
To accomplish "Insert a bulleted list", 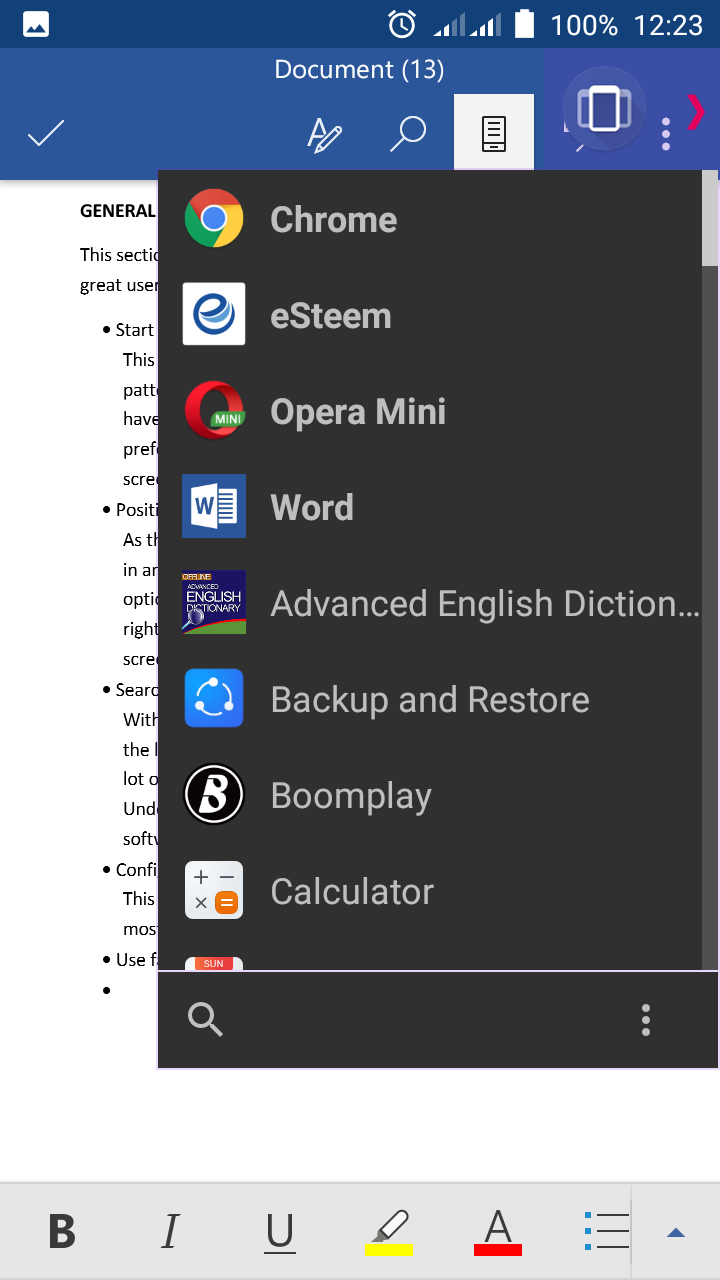I will [607, 1231].
